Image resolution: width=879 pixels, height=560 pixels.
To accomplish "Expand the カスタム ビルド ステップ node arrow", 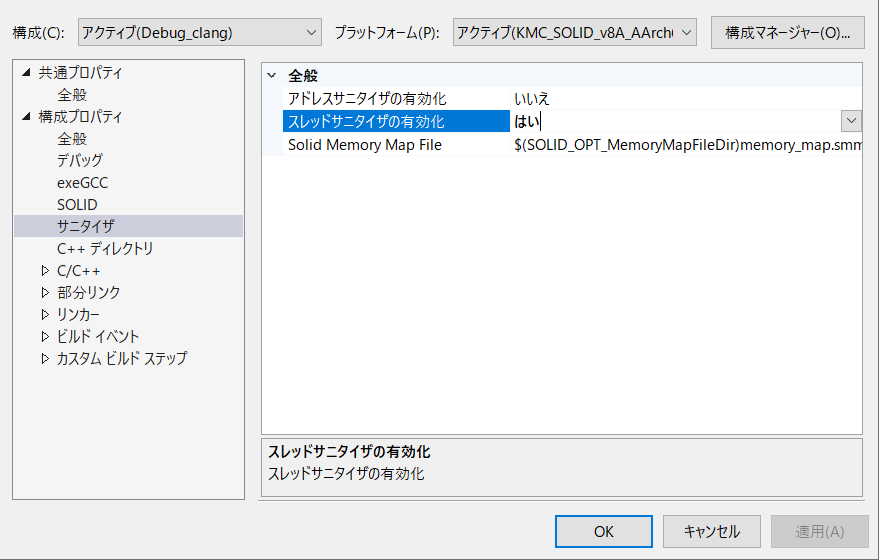I will tap(45, 359).
